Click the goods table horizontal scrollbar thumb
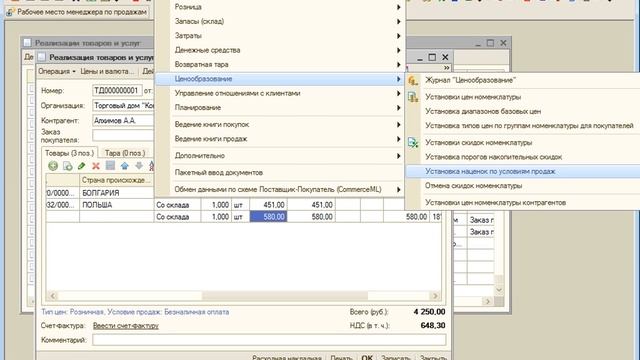The width and height of the screenshot is (640, 360). [285, 296]
